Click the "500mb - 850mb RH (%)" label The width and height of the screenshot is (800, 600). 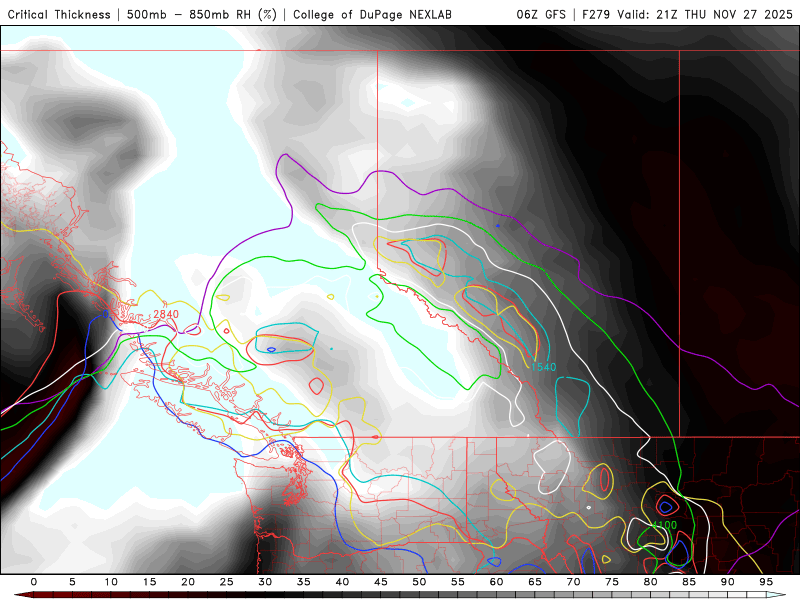[202, 14]
